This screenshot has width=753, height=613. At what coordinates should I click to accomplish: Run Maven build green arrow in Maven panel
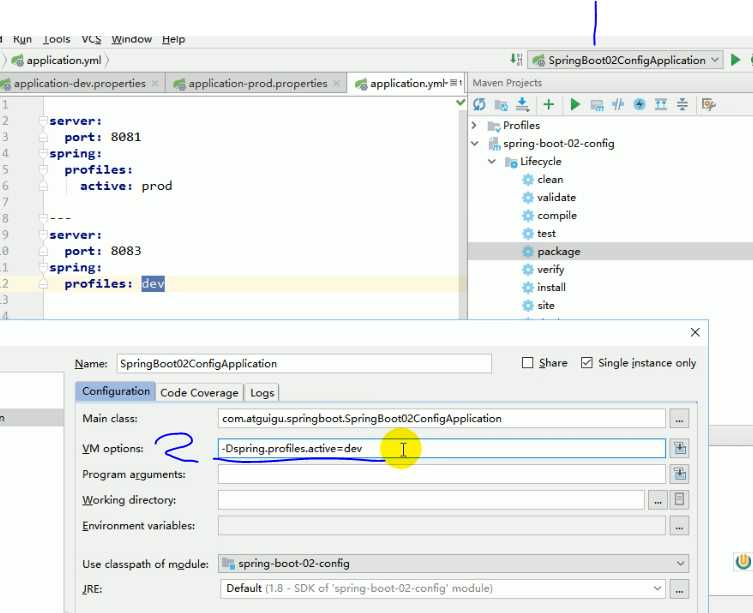click(575, 104)
